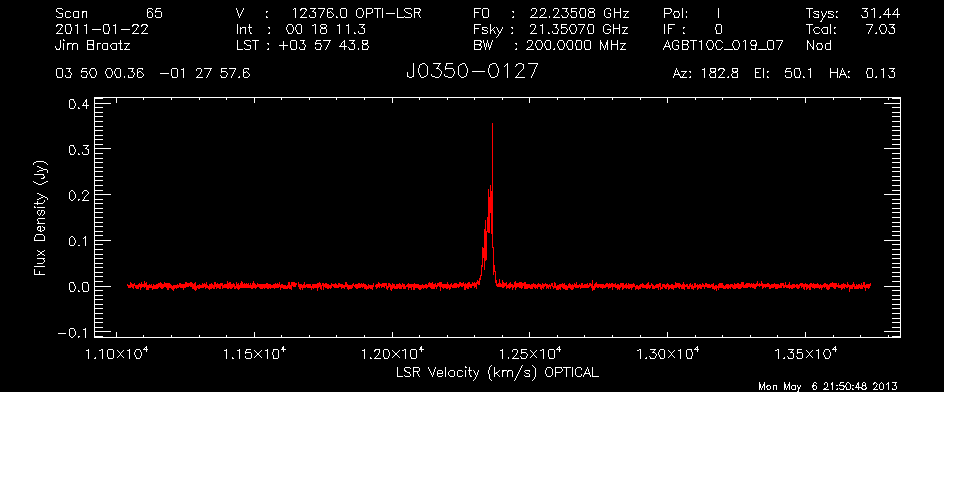Click the x-axis label '1.30×10⁴'
This screenshot has height=490, width=962.
click(667, 353)
